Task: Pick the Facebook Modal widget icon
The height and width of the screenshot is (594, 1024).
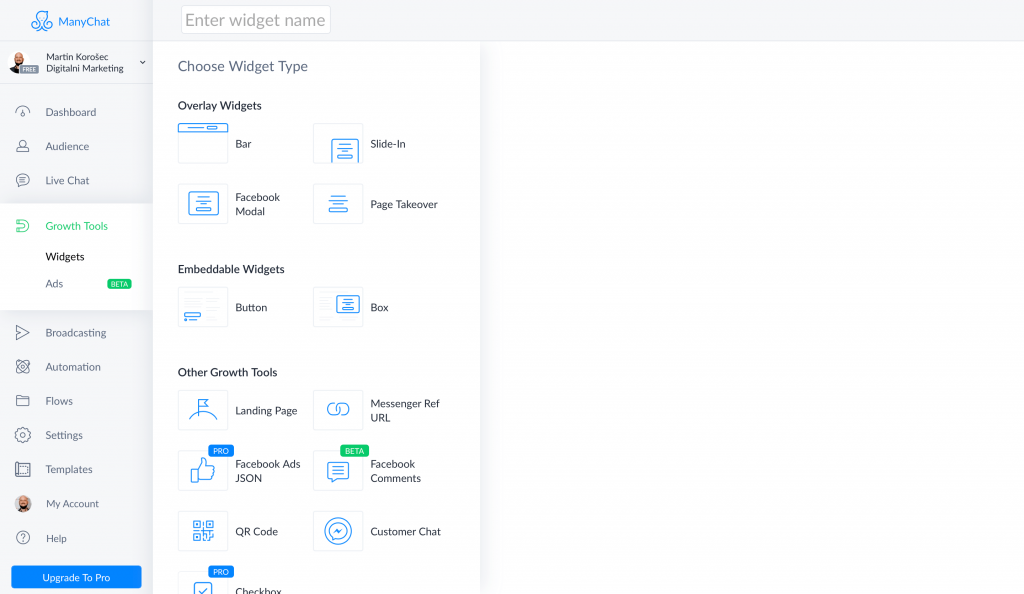Action: coord(203,204)
